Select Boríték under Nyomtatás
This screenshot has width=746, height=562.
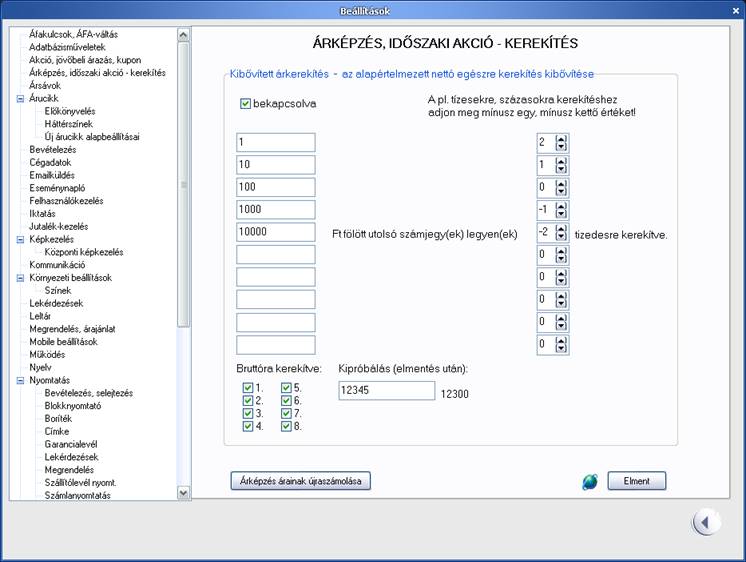click(58, 419)
